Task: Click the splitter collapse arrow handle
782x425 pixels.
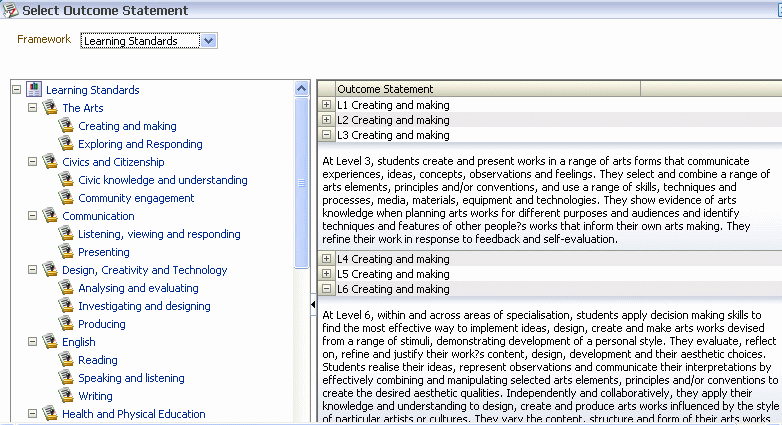Action: [313, 304]
